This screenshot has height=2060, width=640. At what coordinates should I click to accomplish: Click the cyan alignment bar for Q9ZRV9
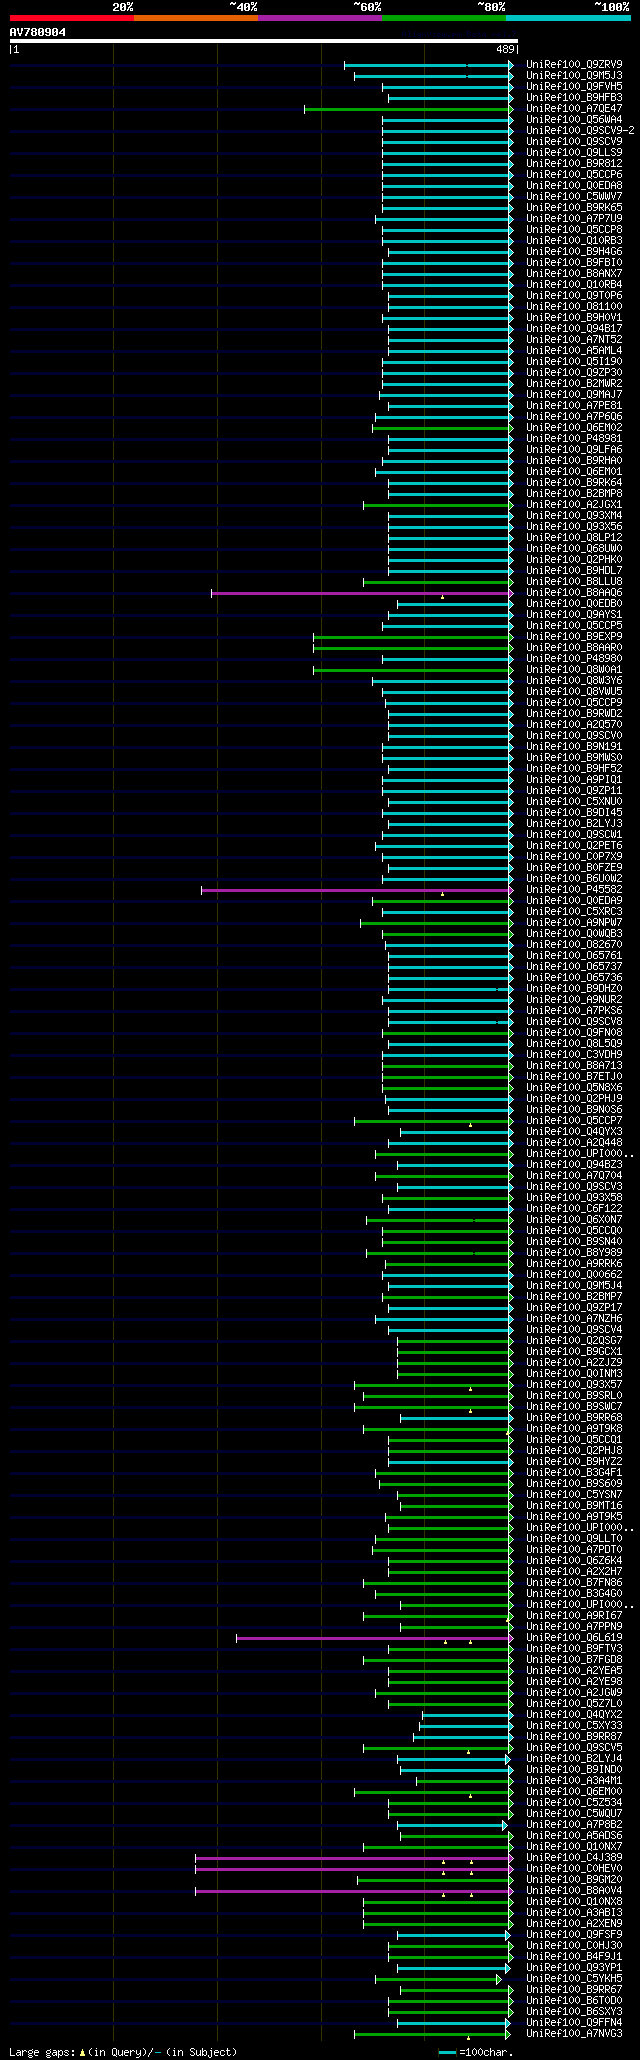coord(428,65)
